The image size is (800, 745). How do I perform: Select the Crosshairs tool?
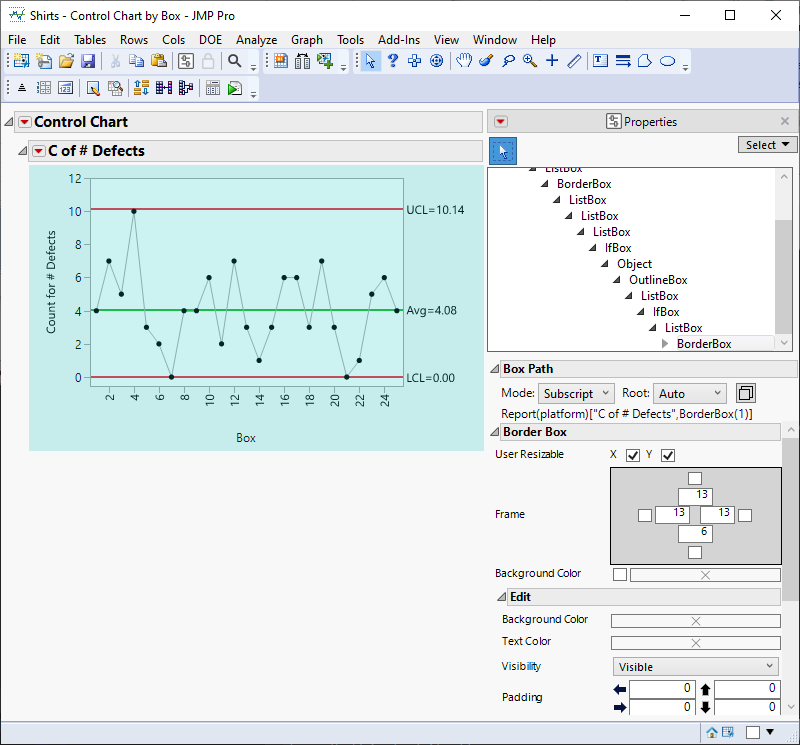tap(551, 61)
